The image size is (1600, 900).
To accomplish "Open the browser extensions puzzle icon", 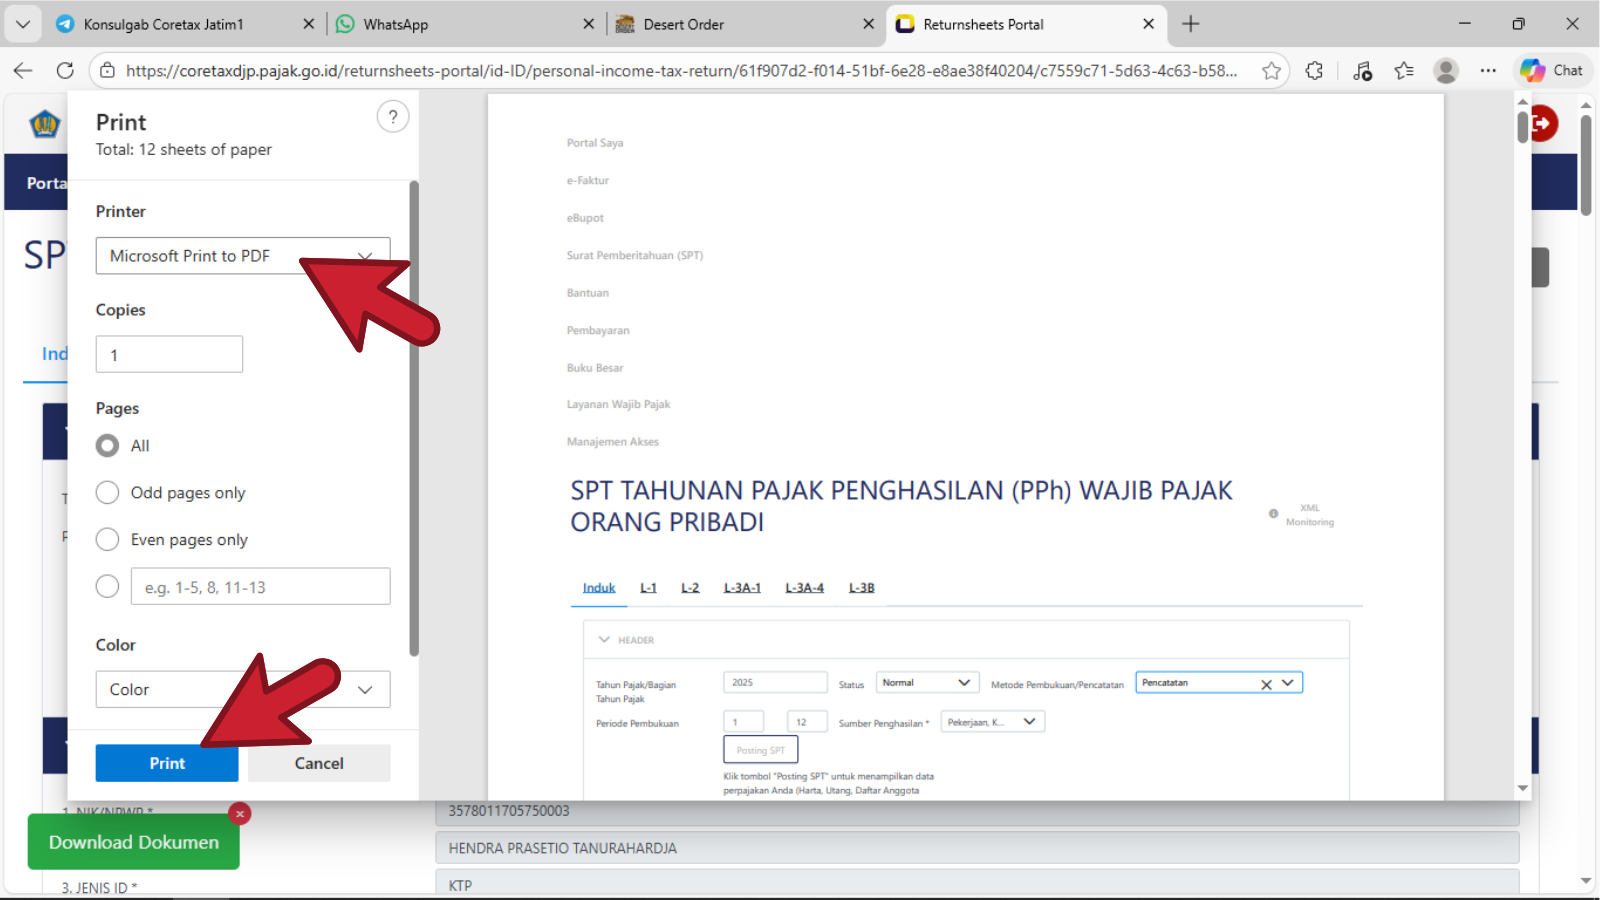I will (1314, 71).
